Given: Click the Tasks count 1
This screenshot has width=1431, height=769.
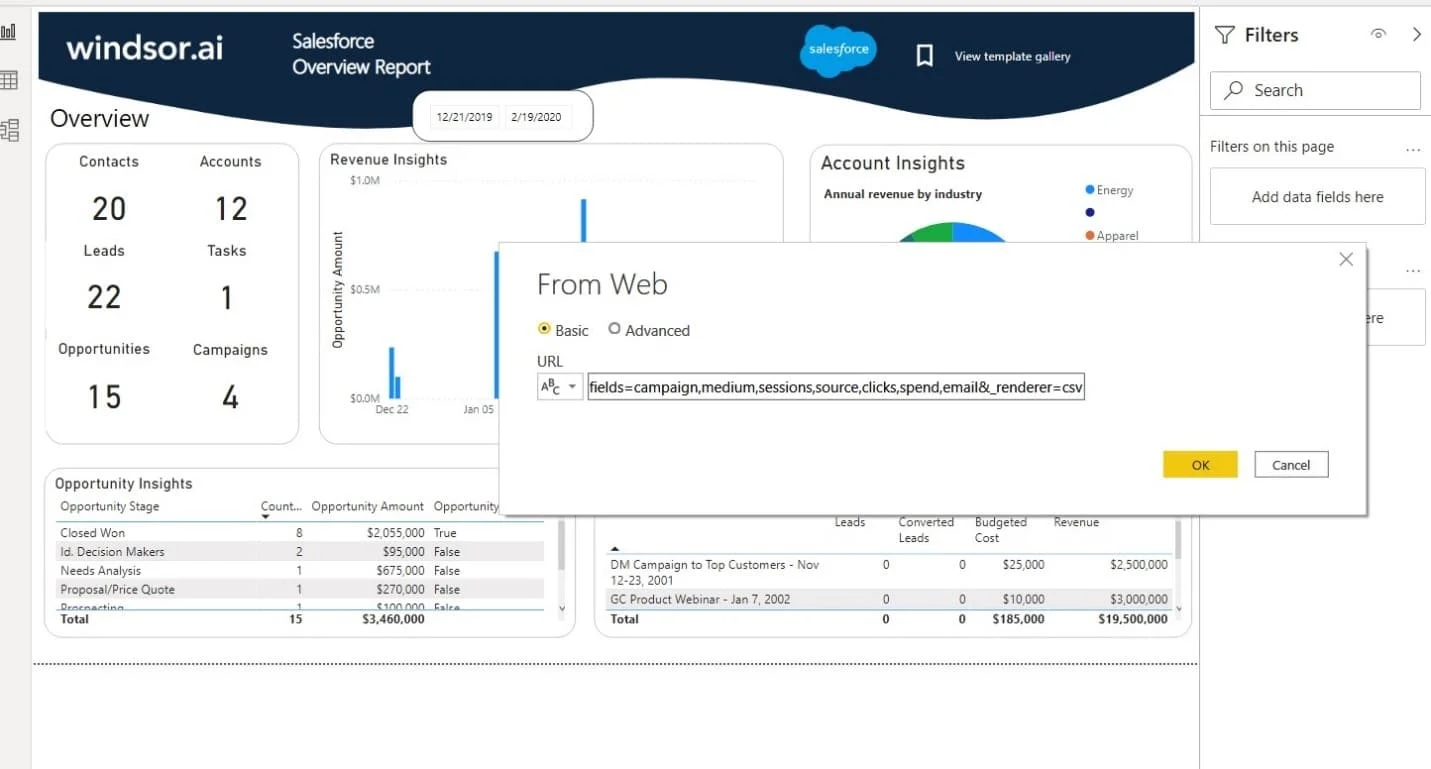Looking at the screenshot, I should 227,297.
